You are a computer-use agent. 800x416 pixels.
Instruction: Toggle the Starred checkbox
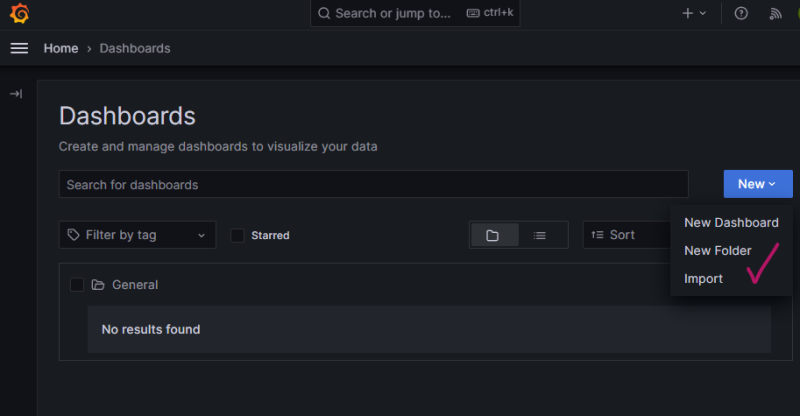[237, 235]
